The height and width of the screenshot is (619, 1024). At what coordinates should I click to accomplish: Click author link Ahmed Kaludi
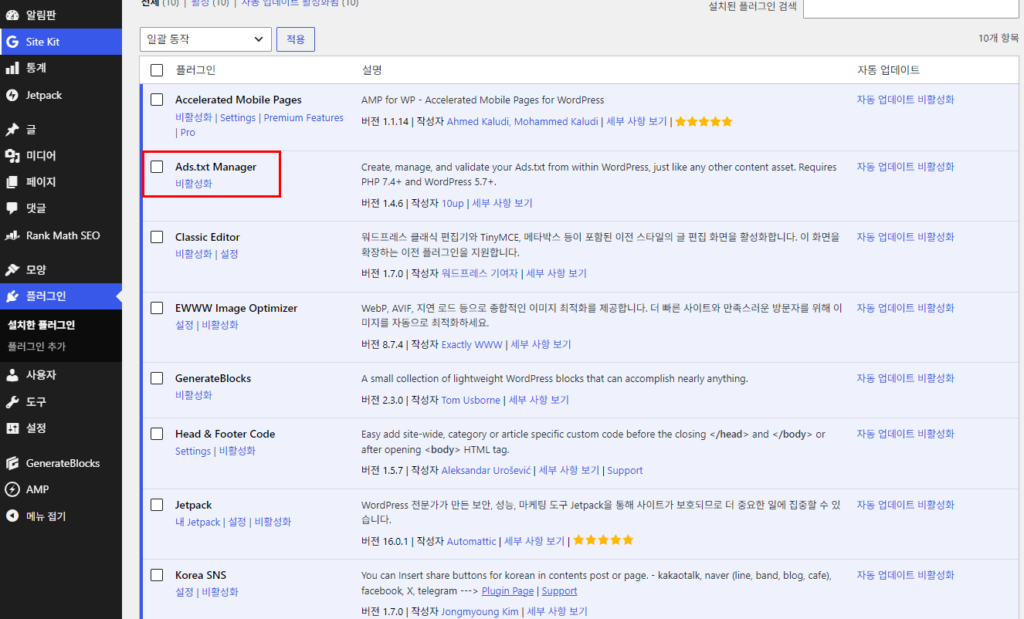tap(477, 121)
